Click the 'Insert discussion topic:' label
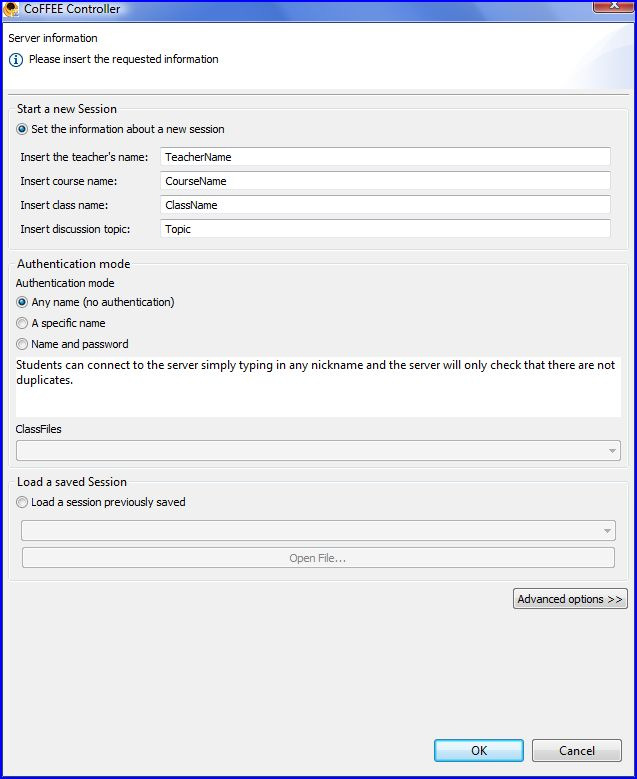The width and height of the screenshot is (637, 779). pyautogui.click(x=75, y=230)
